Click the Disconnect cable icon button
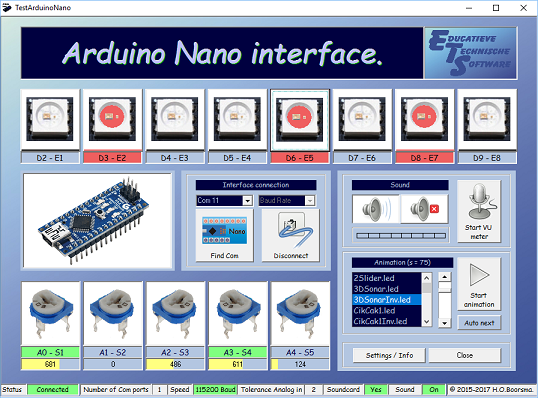This screenshot has height=398, width=538. click(291, 235)
